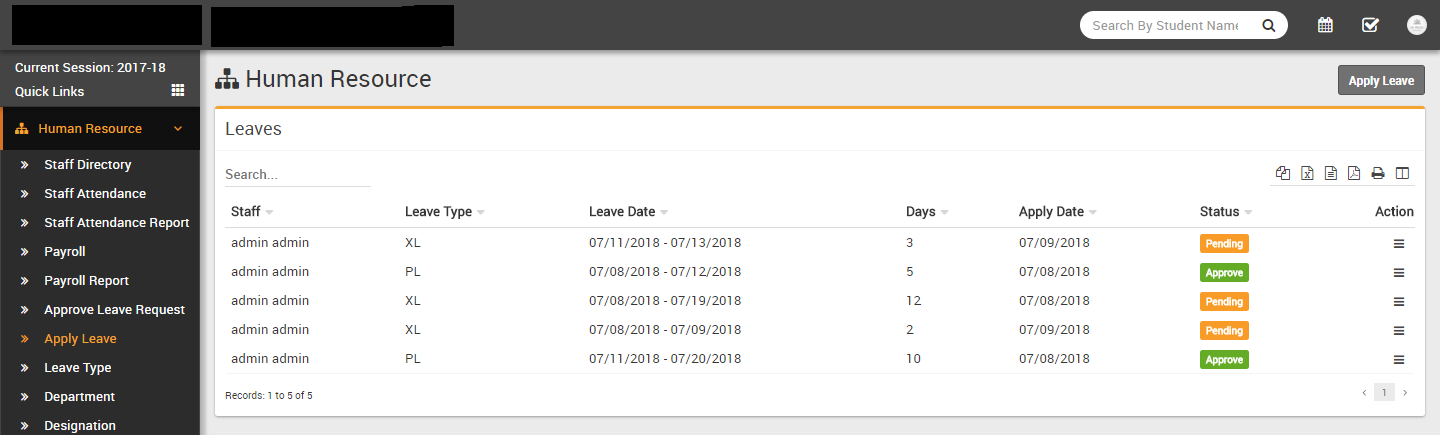1440x435 pixels.
Task: Go to Approve Leave Request page
Action: pyautogui.click(x=114, y=310)
